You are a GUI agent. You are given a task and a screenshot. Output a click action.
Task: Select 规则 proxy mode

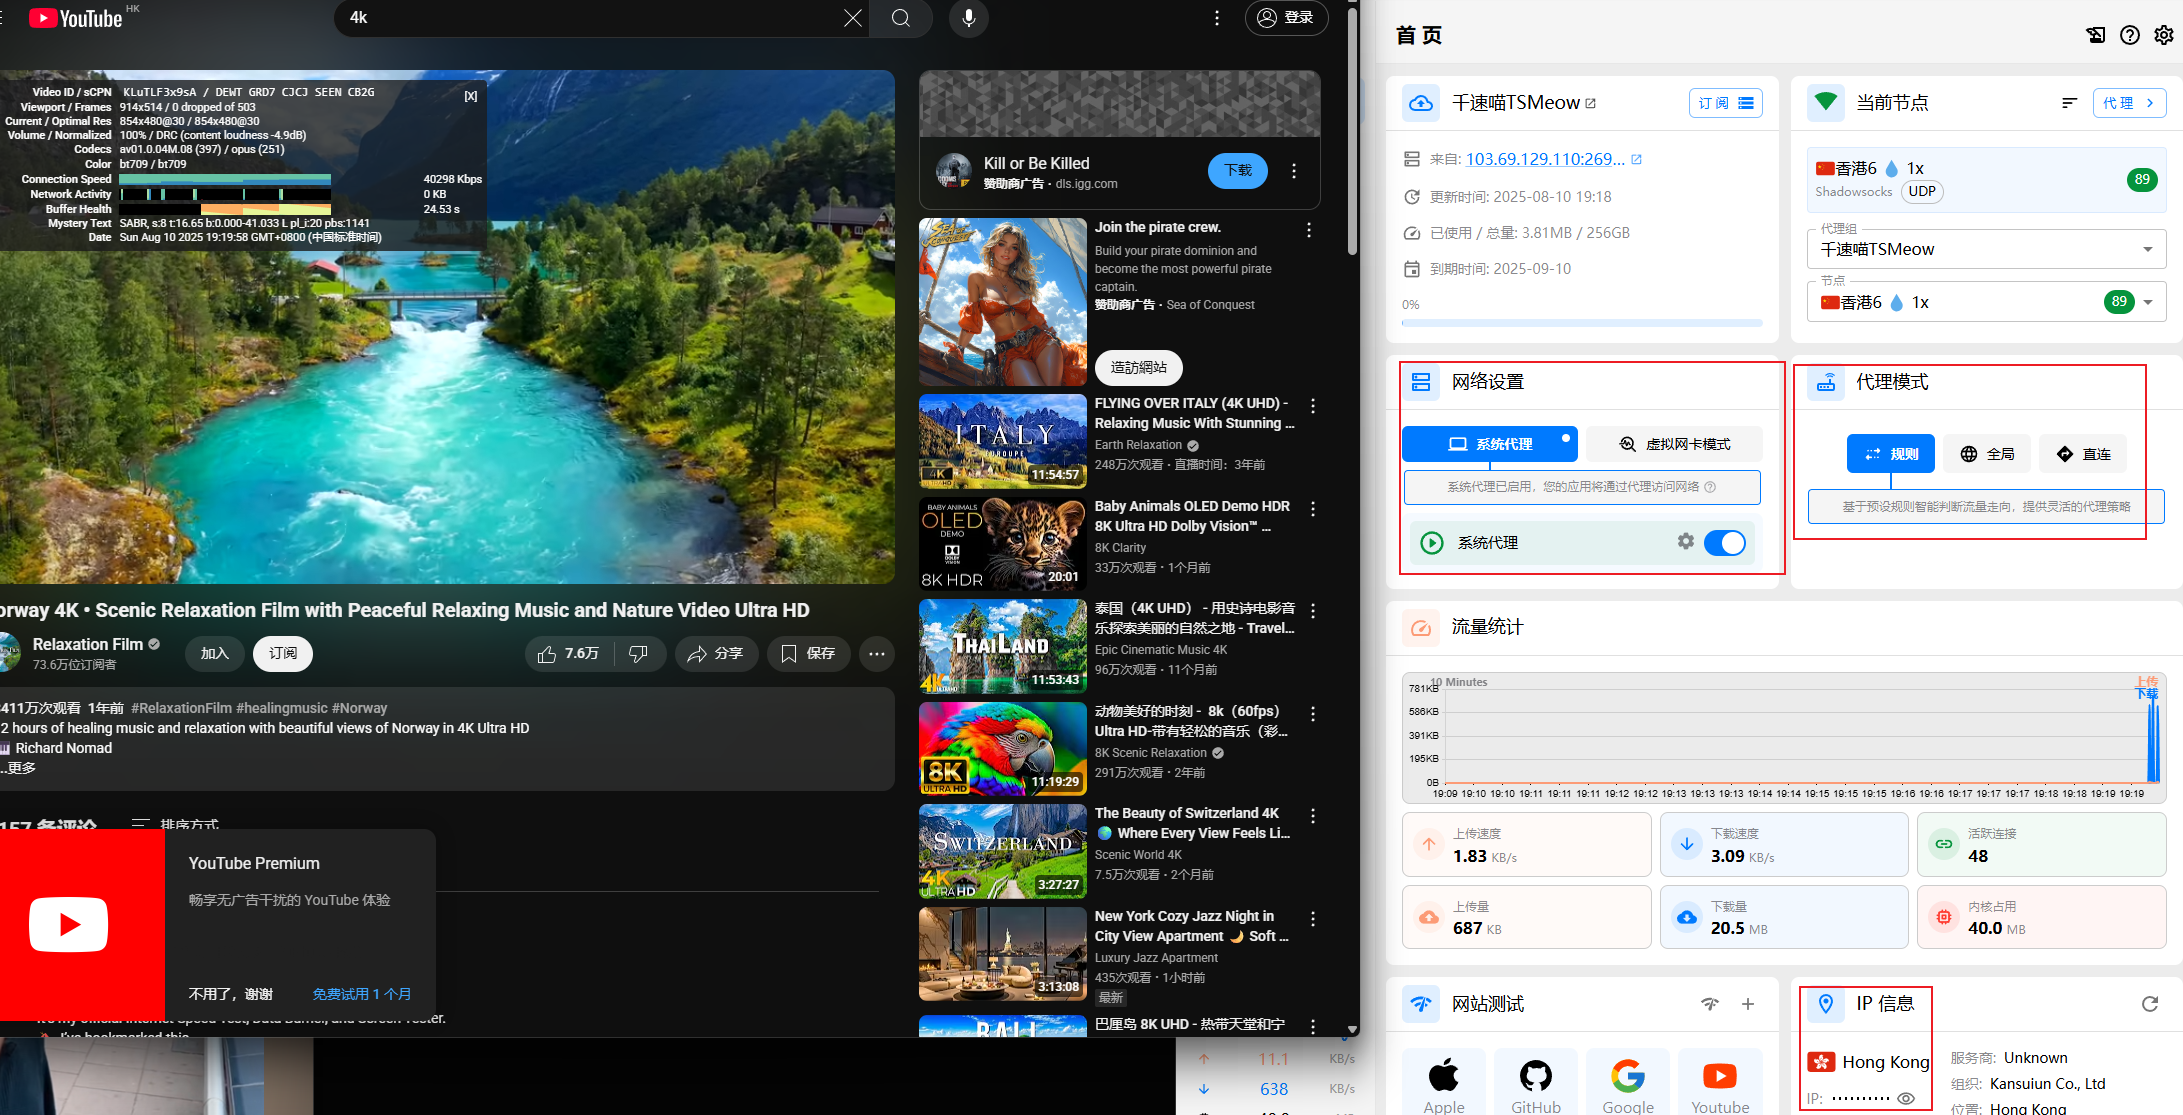pos(1890,454)
